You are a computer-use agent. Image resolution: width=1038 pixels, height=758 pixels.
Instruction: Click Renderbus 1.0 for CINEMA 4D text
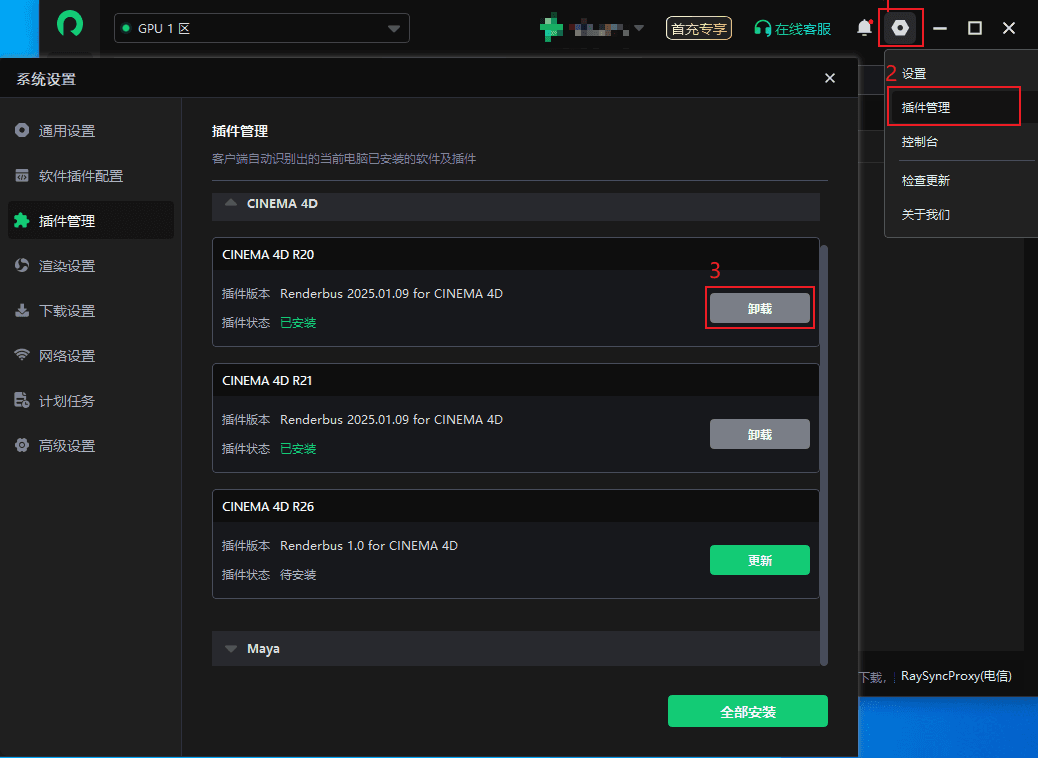(x=369, y=545)
